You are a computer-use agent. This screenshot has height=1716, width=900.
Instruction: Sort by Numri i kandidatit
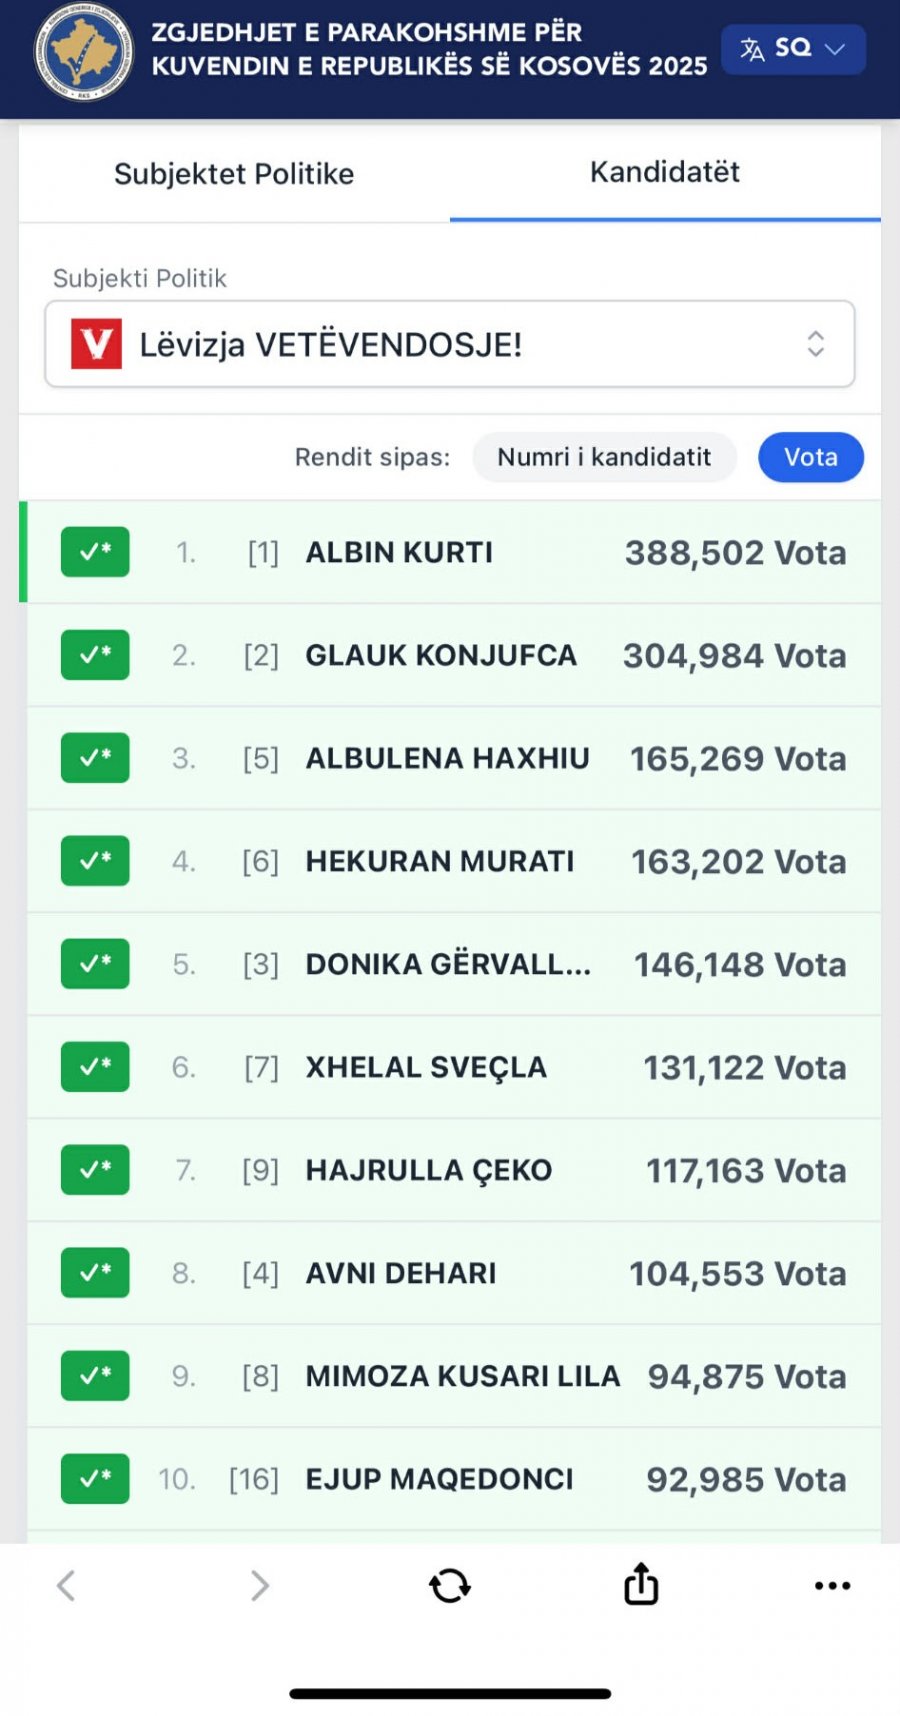point(604,457)
